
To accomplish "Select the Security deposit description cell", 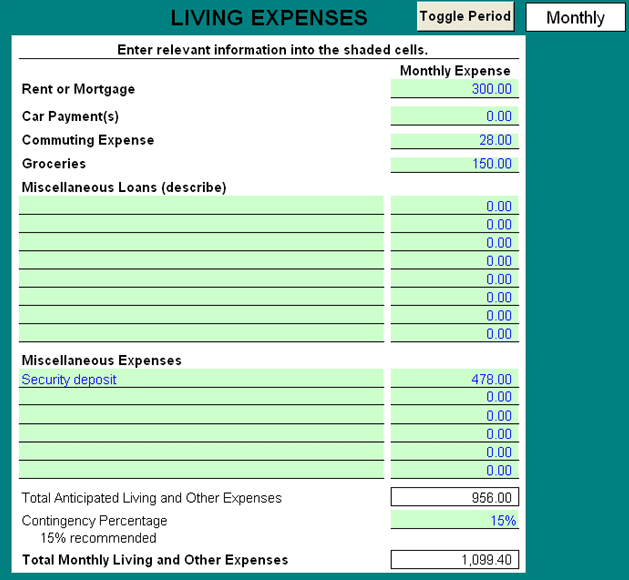I will pyautogui.click(x=201, y=379).
